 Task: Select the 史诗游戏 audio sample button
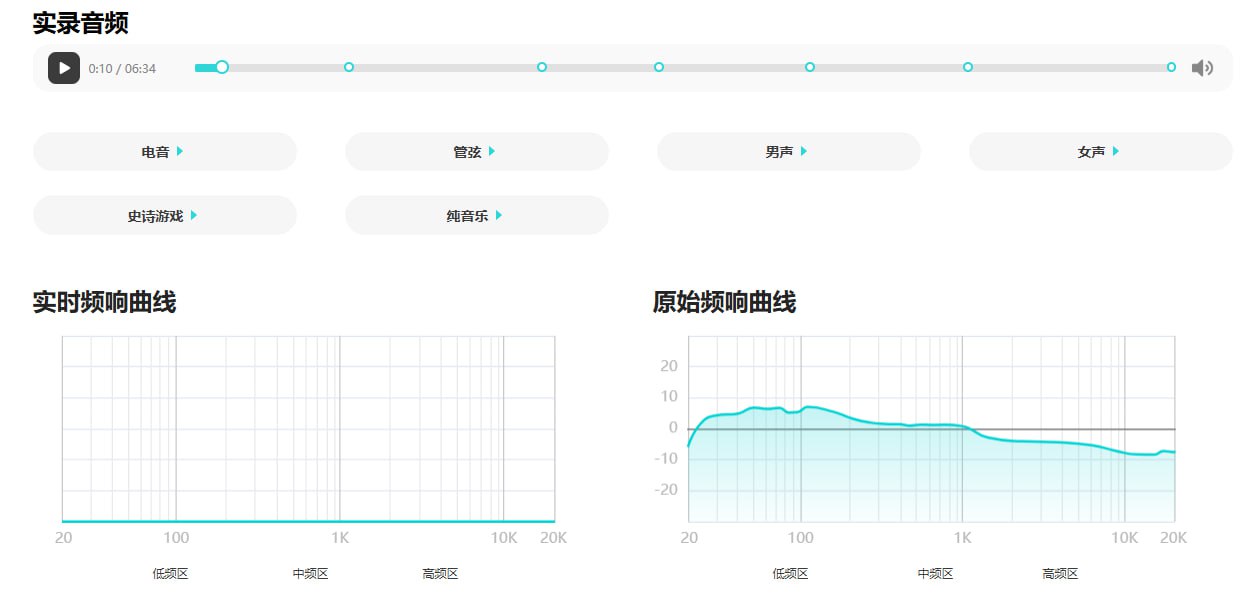point(164,215)
